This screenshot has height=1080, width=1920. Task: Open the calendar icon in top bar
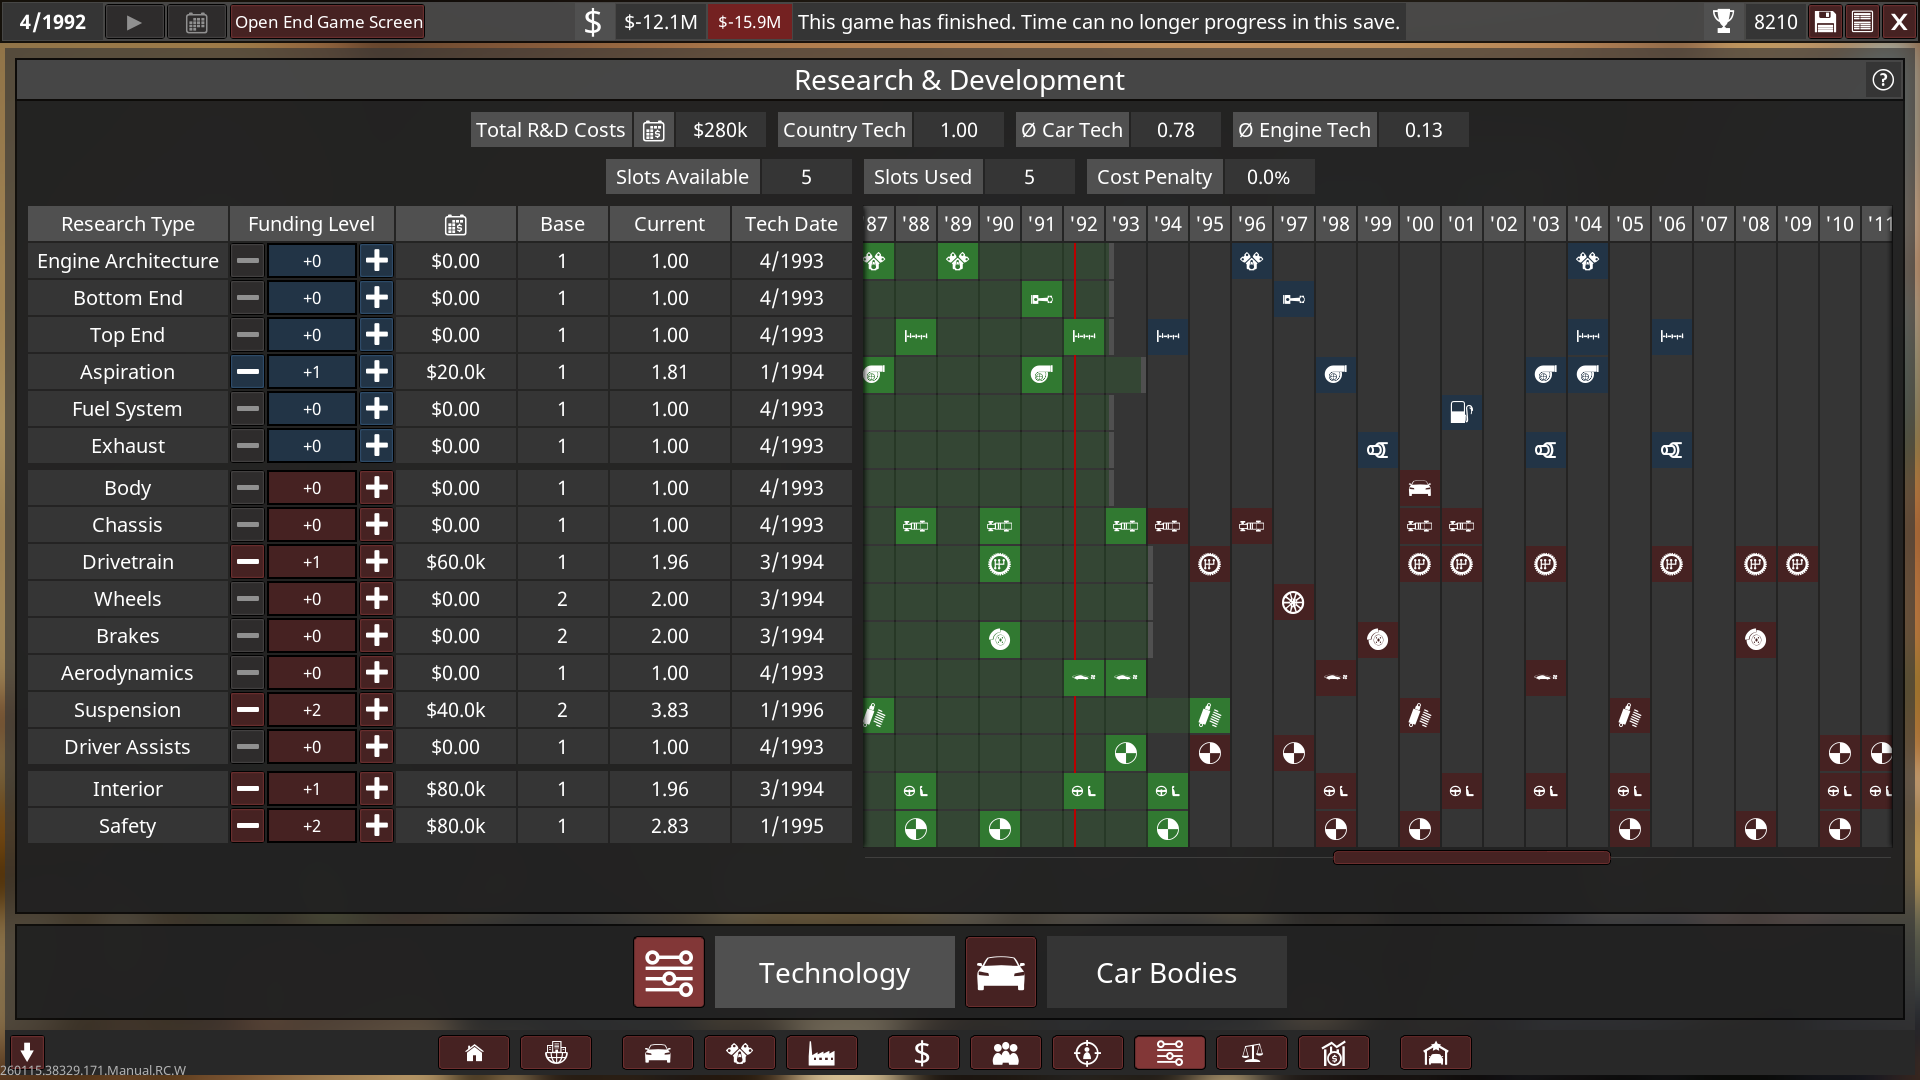click(196, 22)
